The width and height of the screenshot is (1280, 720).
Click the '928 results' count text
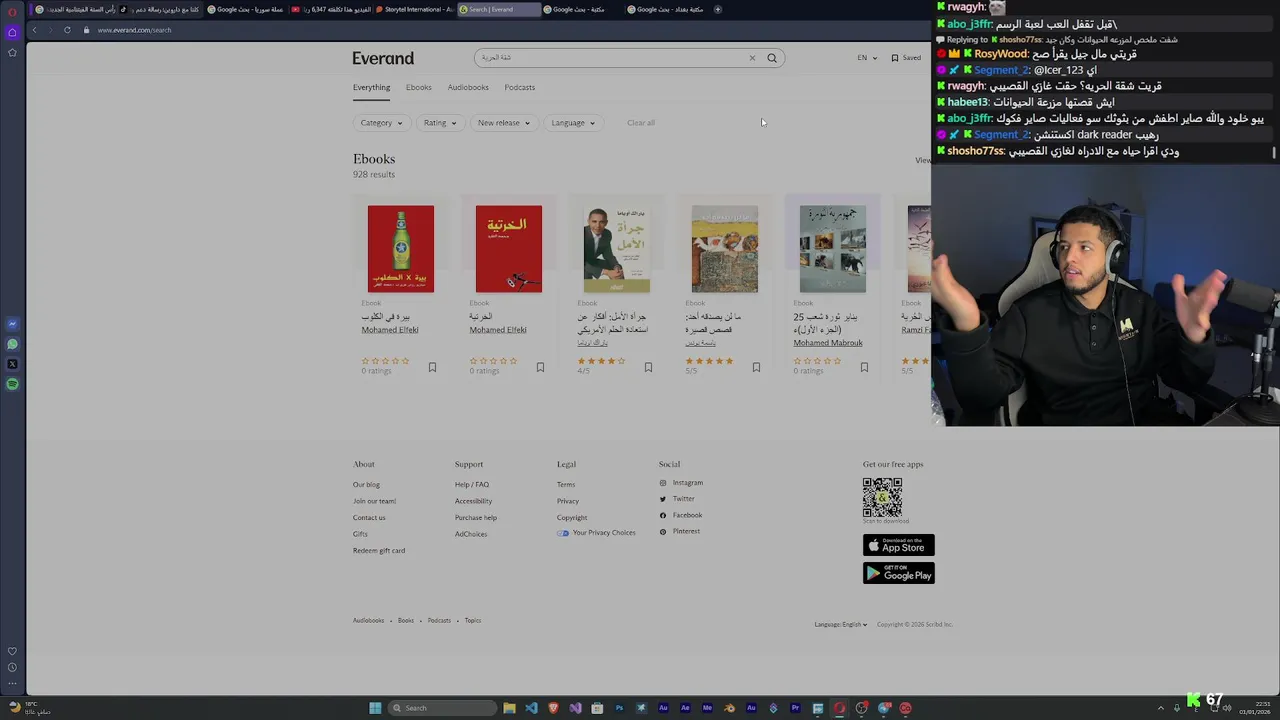coord(374,175)
